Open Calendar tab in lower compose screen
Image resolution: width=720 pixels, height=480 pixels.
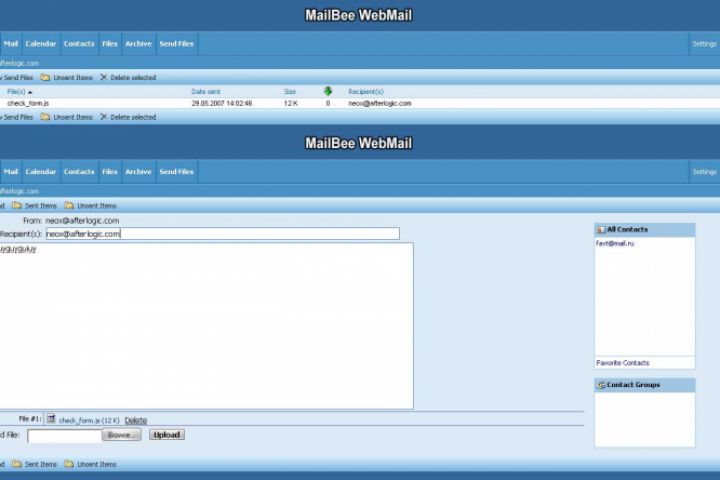tap(41, 171)
